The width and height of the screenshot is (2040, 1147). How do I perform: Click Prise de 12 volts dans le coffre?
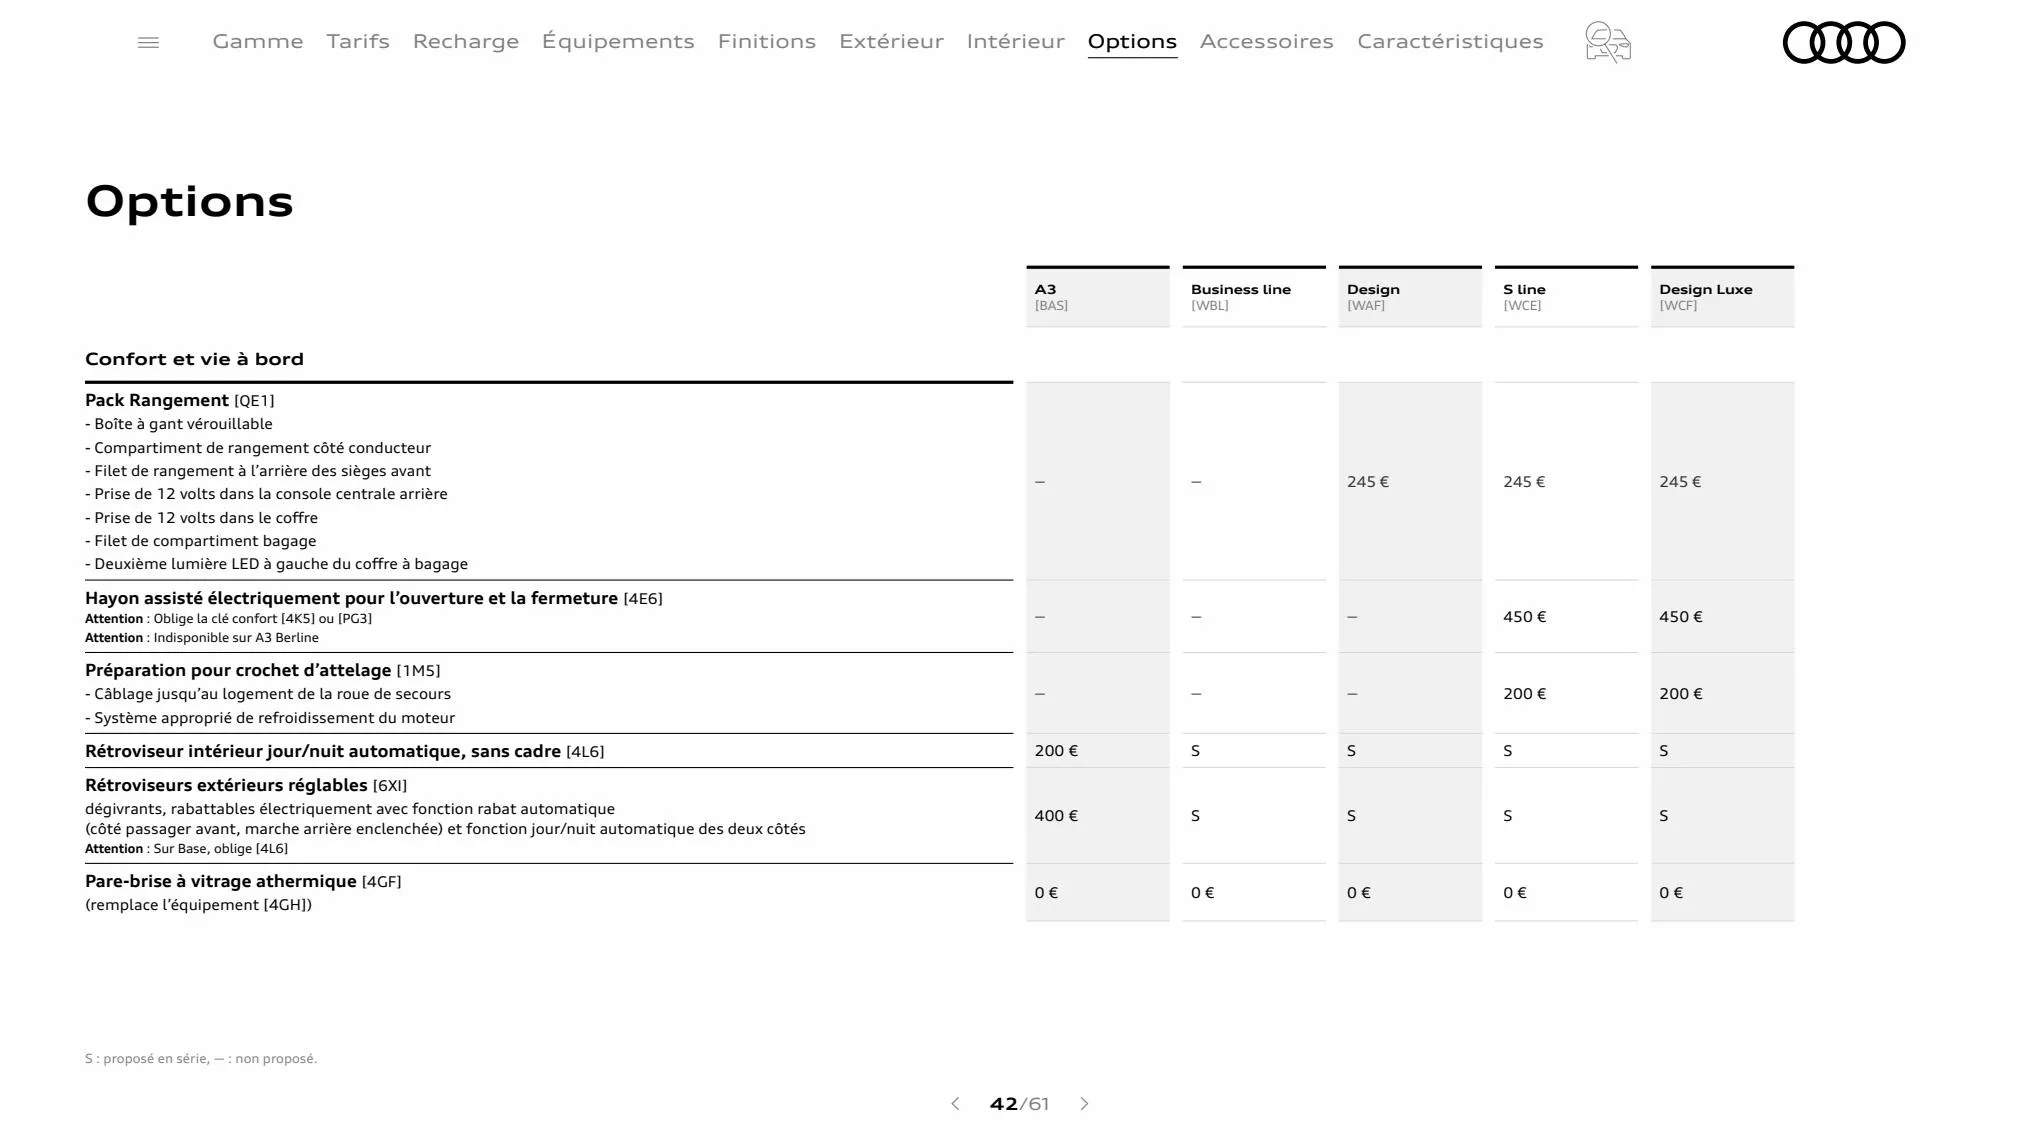(202, 518)
